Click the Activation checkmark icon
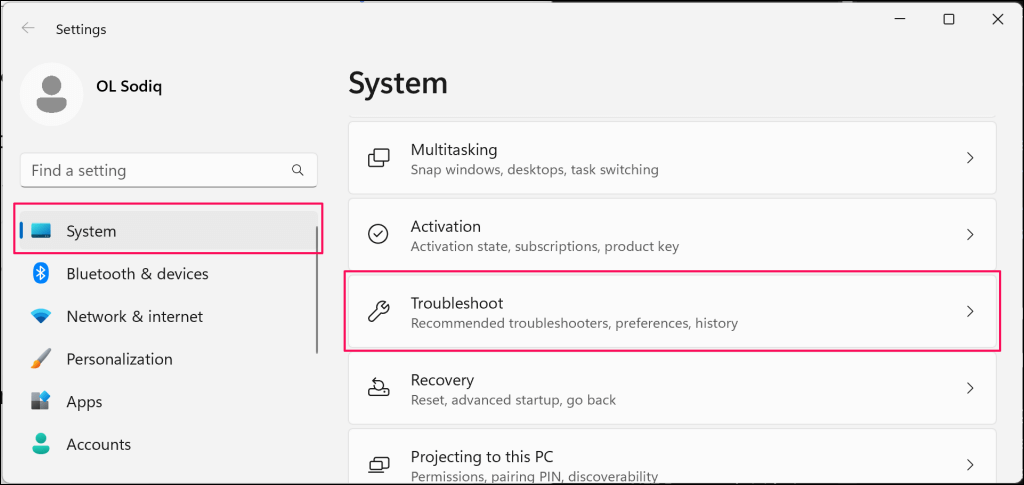 tap(379, 234)
